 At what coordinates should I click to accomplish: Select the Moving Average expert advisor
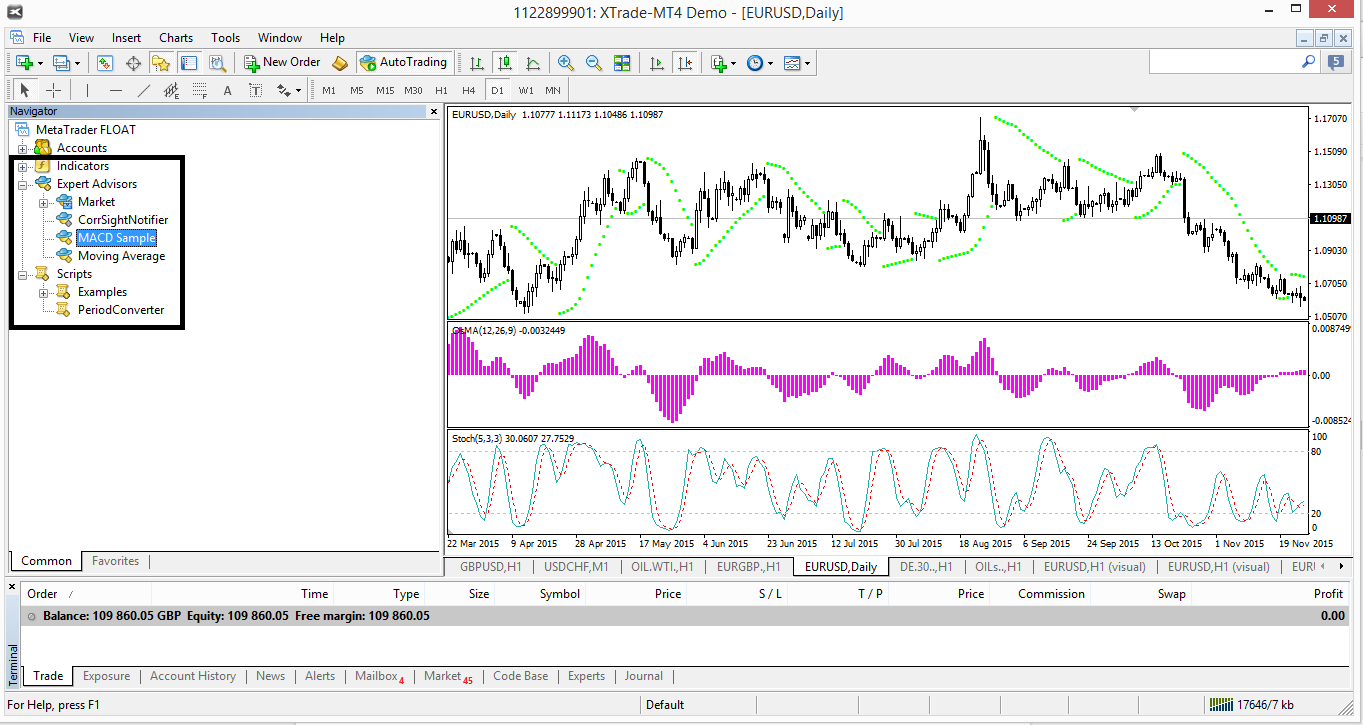click(121, 256)
